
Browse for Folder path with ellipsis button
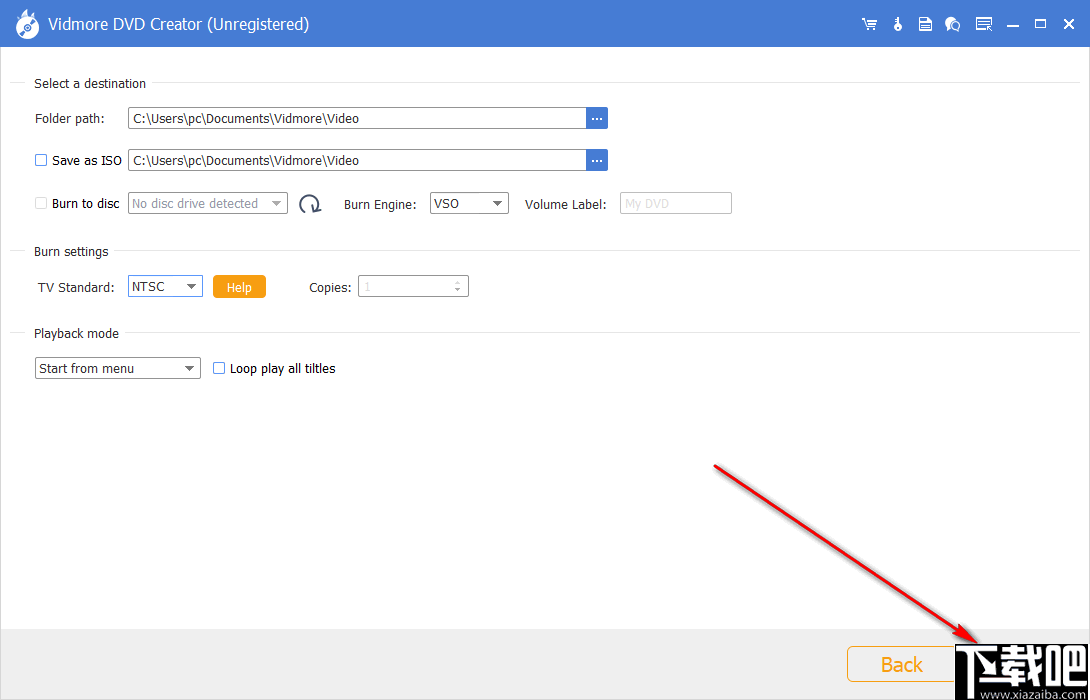(x=597, y=118)
